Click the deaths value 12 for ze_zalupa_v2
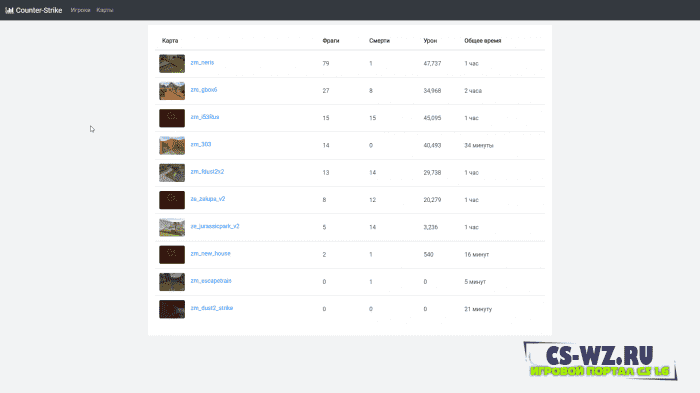700x393 pixels. click(372, 200)
